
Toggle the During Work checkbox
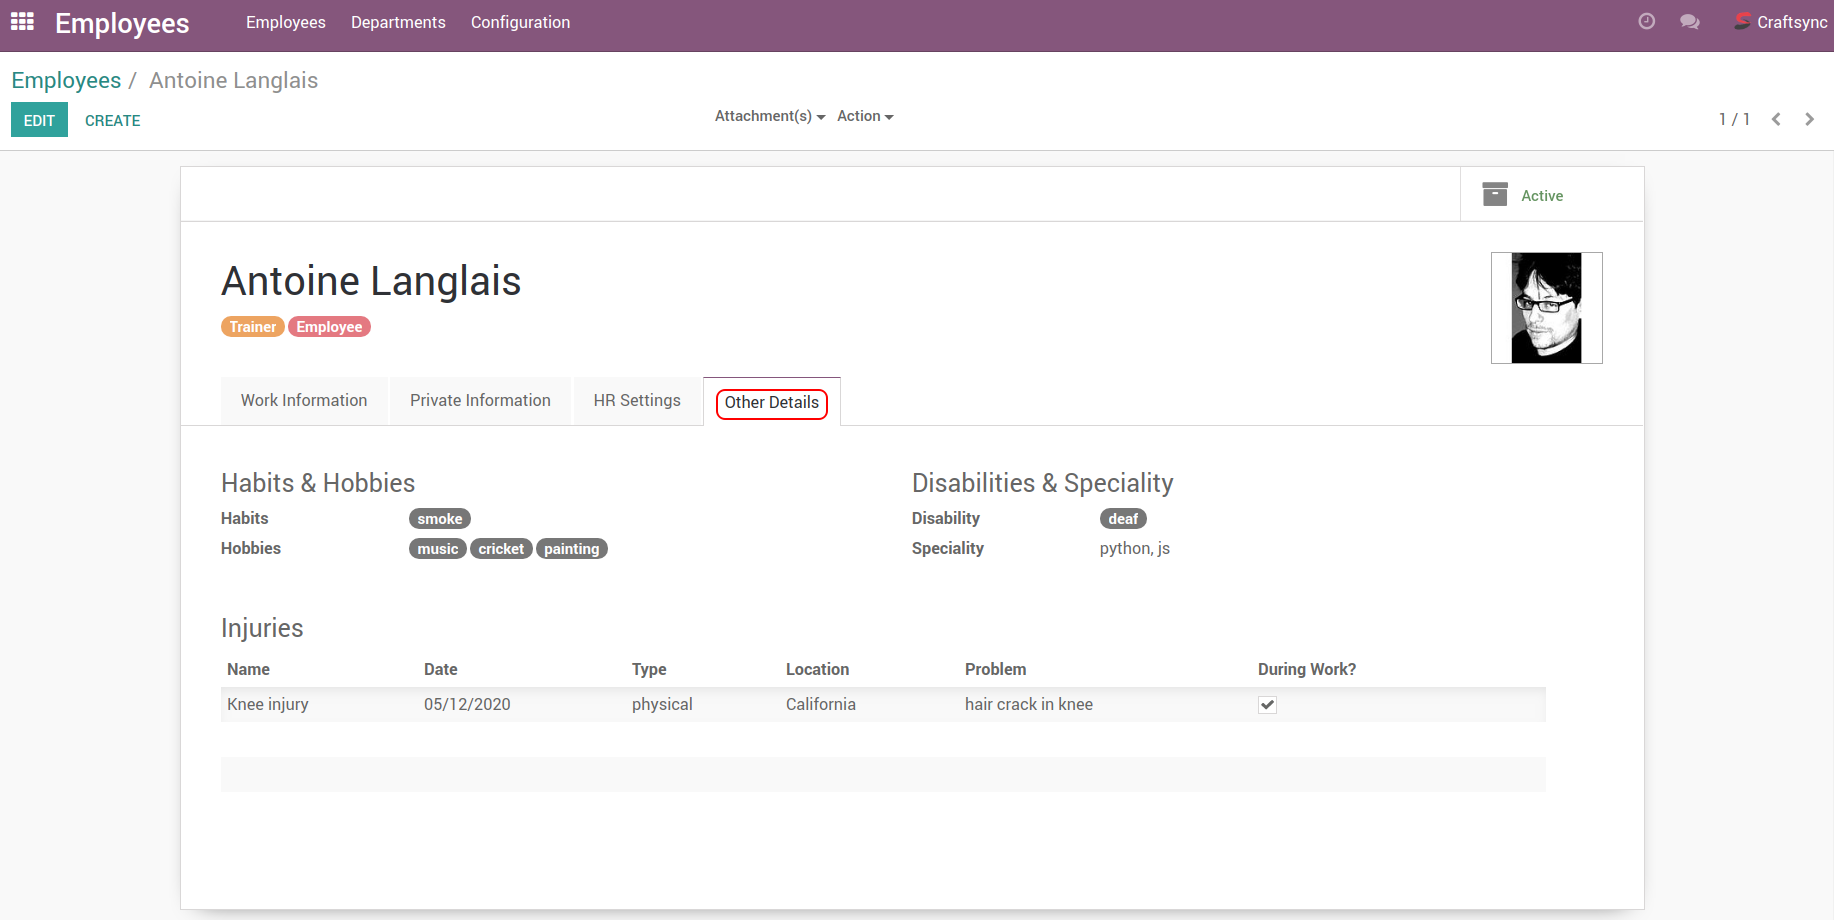(x=1267, y=705)
